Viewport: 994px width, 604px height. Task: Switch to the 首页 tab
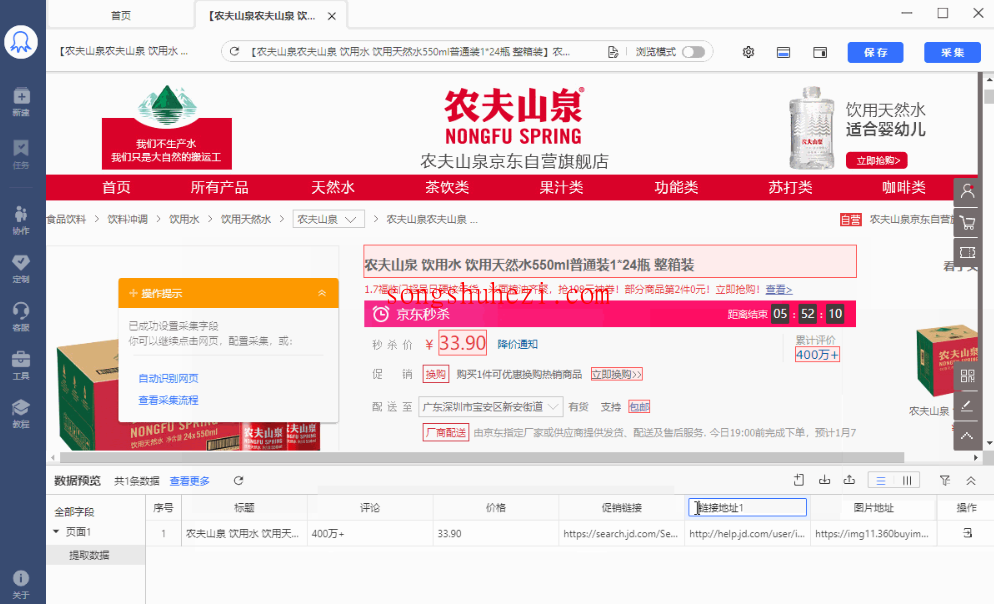click(x=120, y=15)
